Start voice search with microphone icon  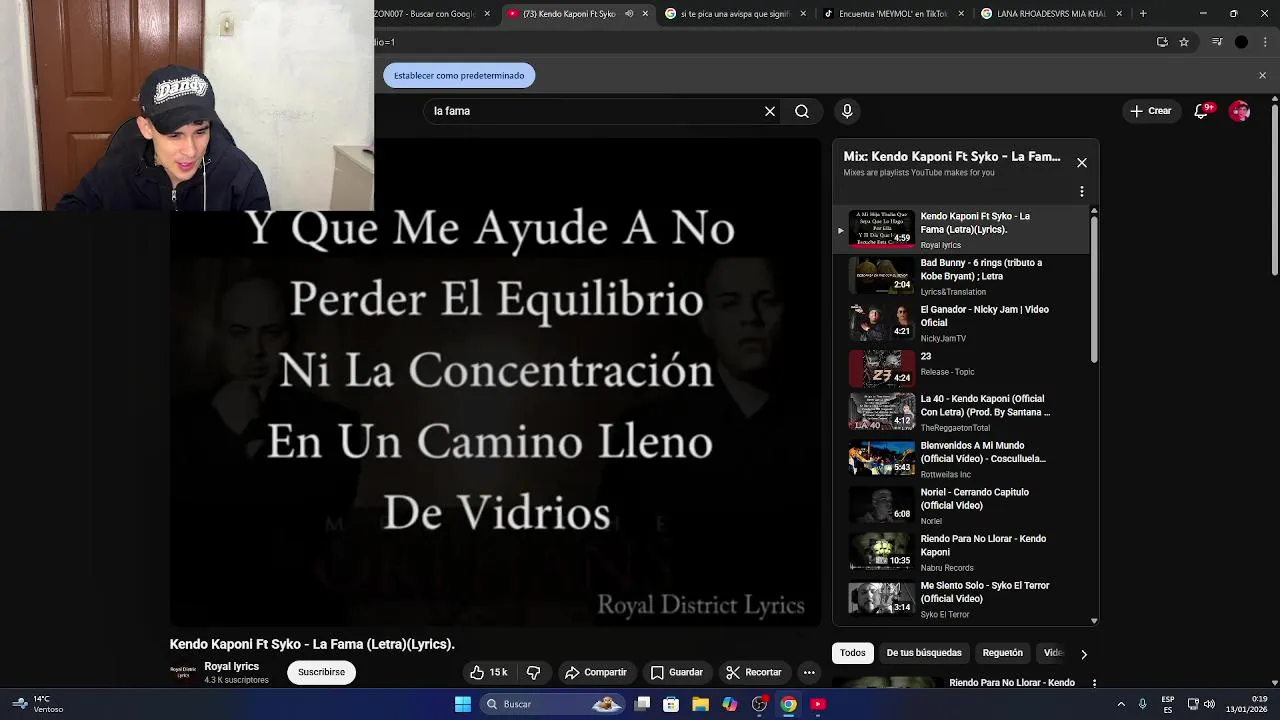coord(847,111)
